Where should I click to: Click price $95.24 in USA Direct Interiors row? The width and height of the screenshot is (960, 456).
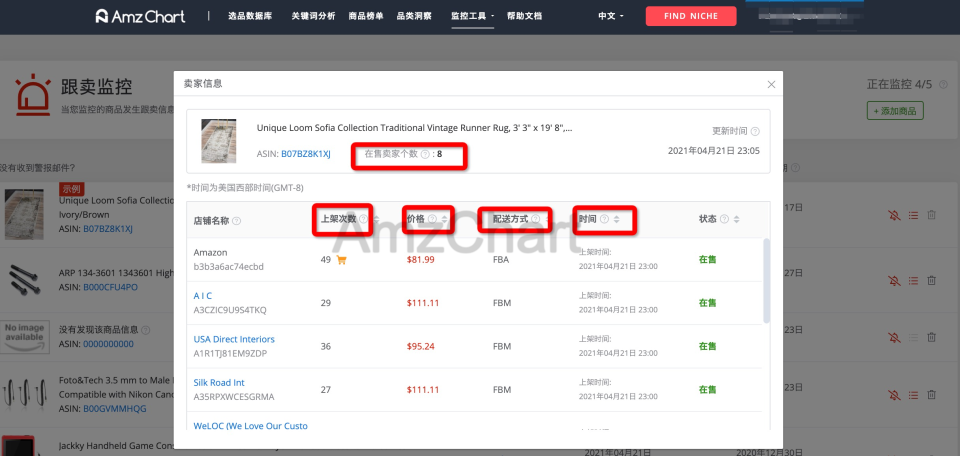click(421, 346)
